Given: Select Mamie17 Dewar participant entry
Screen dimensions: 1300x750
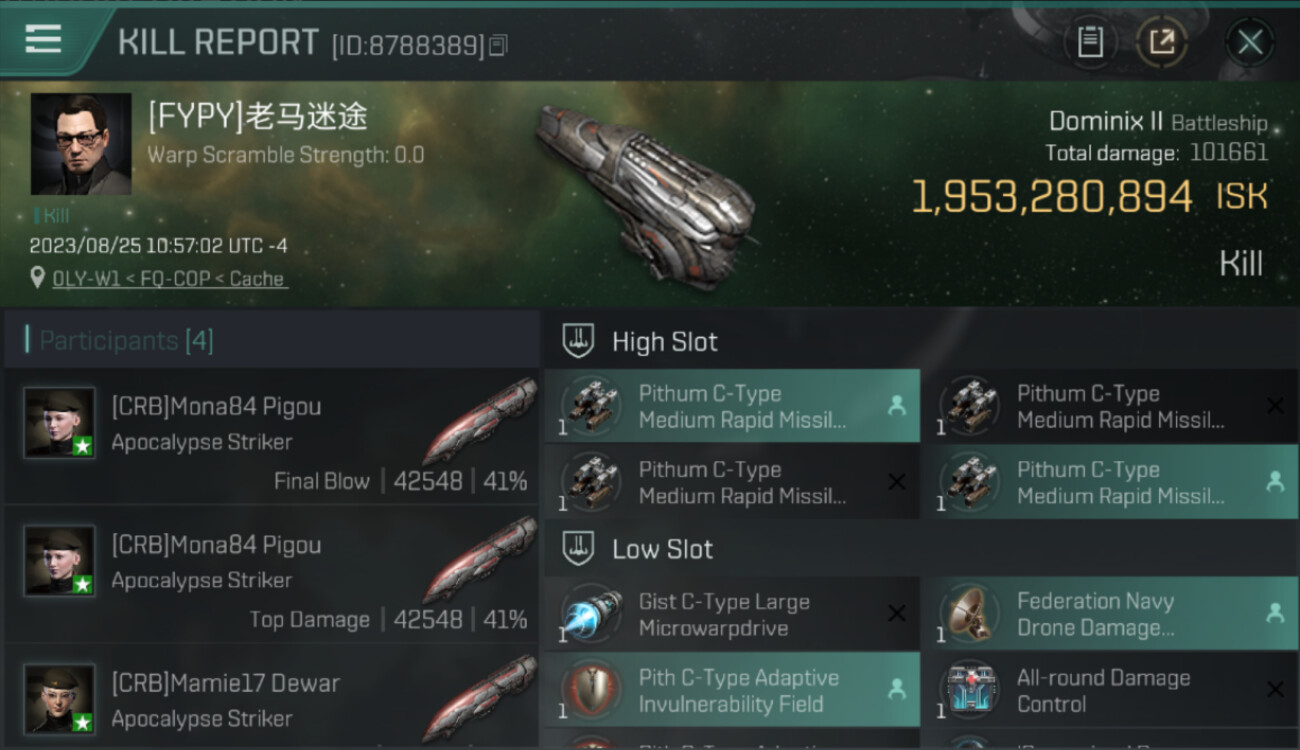Looking at the screenshot, I should (272, 698).
